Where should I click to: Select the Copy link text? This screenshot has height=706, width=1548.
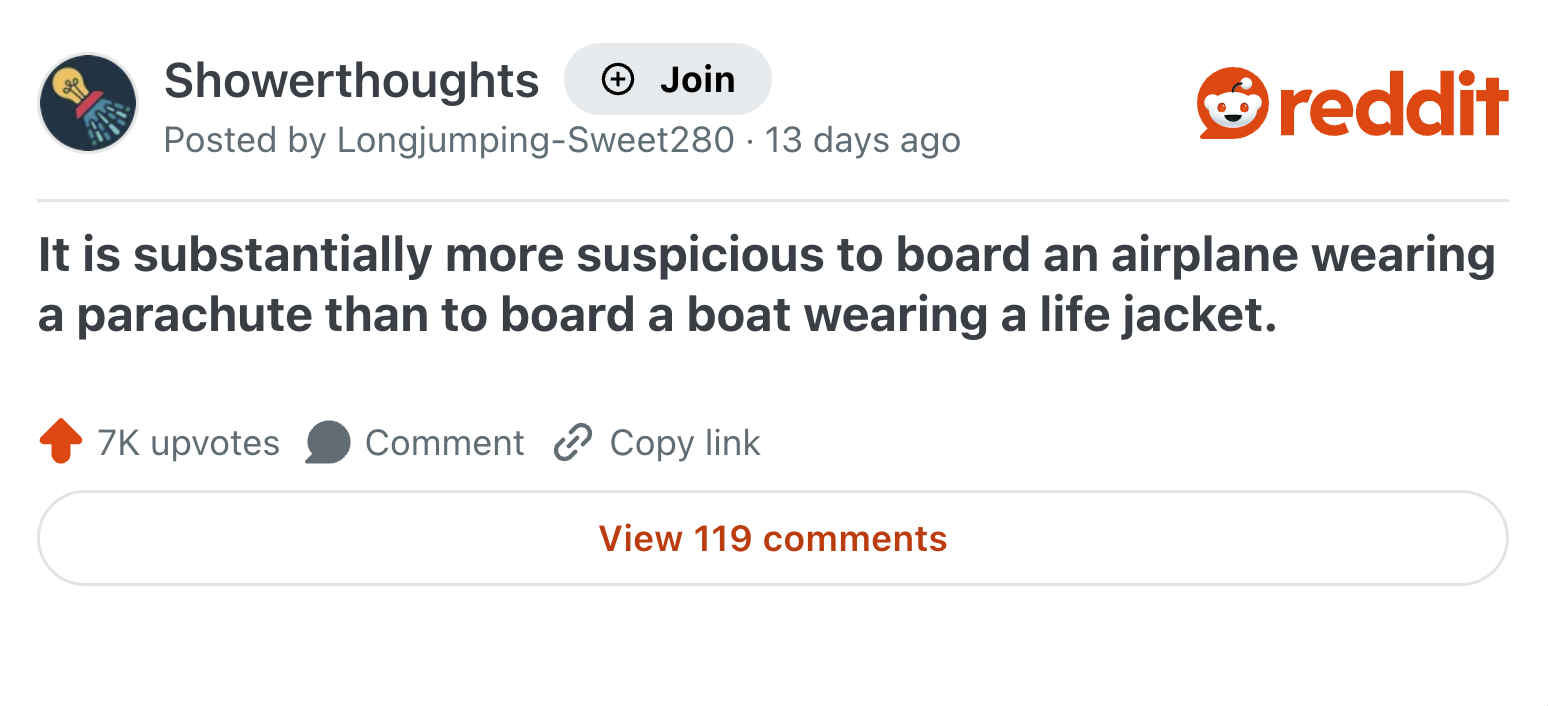685,442
